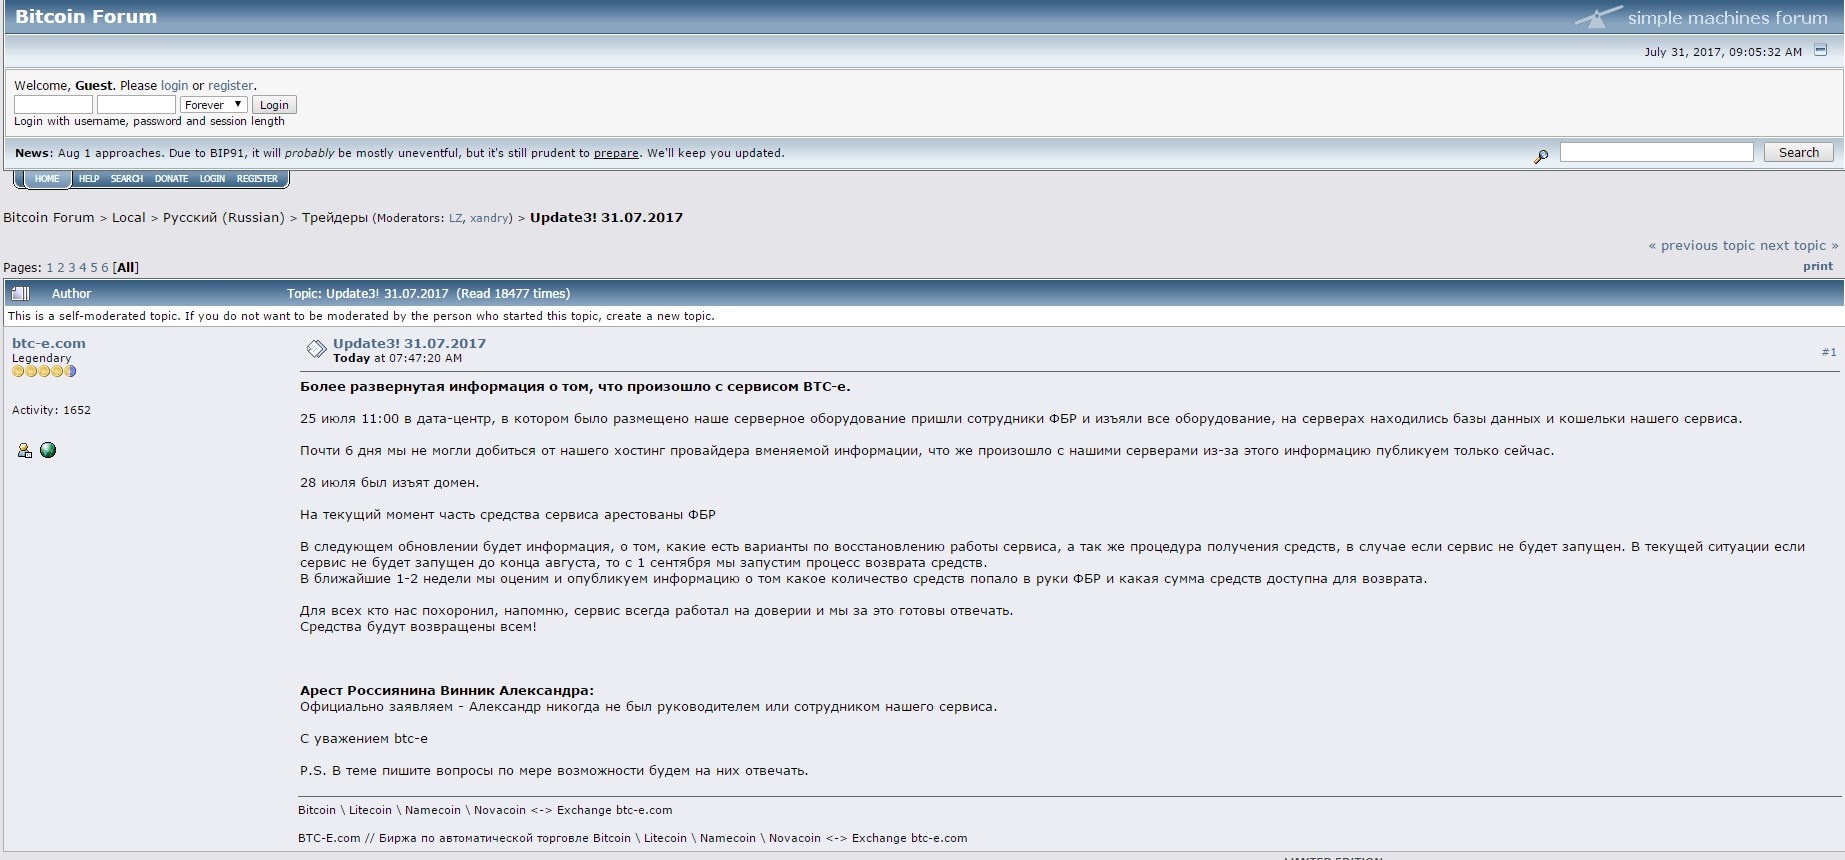1845x860 pixels.
Task: Open the DONATE menu item
Action: pos(171,179)
